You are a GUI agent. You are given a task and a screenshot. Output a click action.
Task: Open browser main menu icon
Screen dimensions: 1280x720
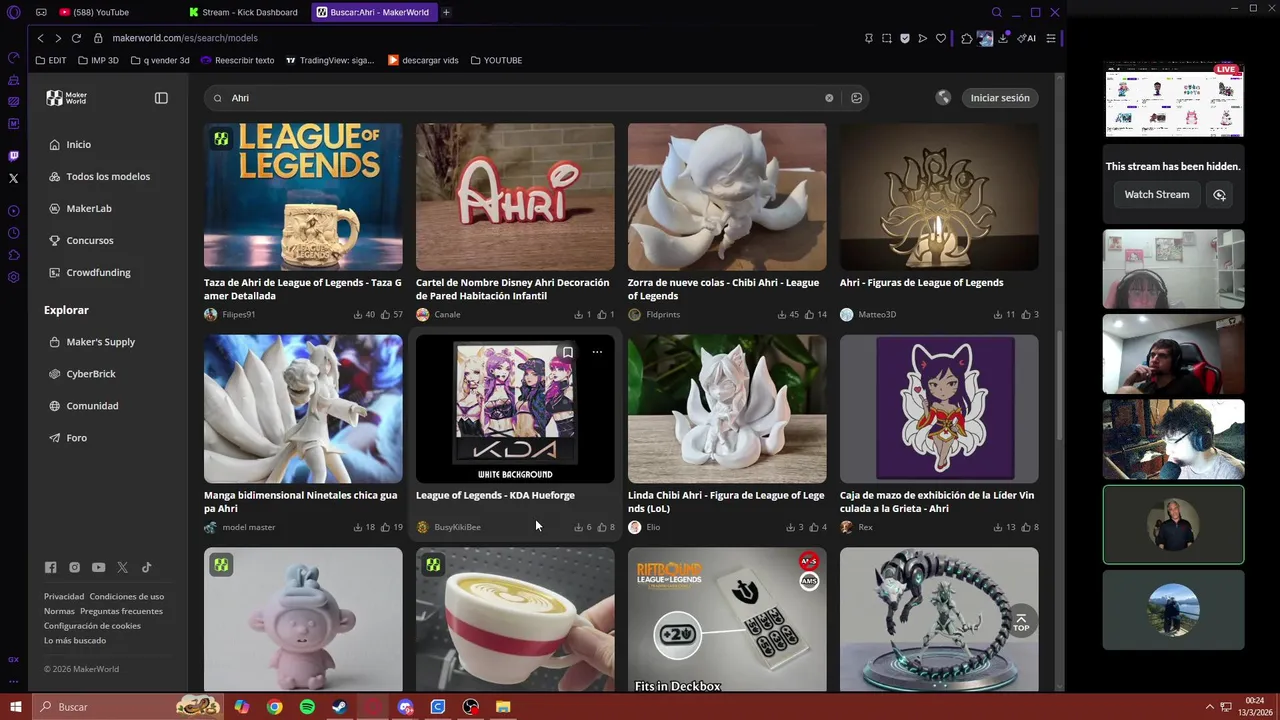click(1051, 38)
